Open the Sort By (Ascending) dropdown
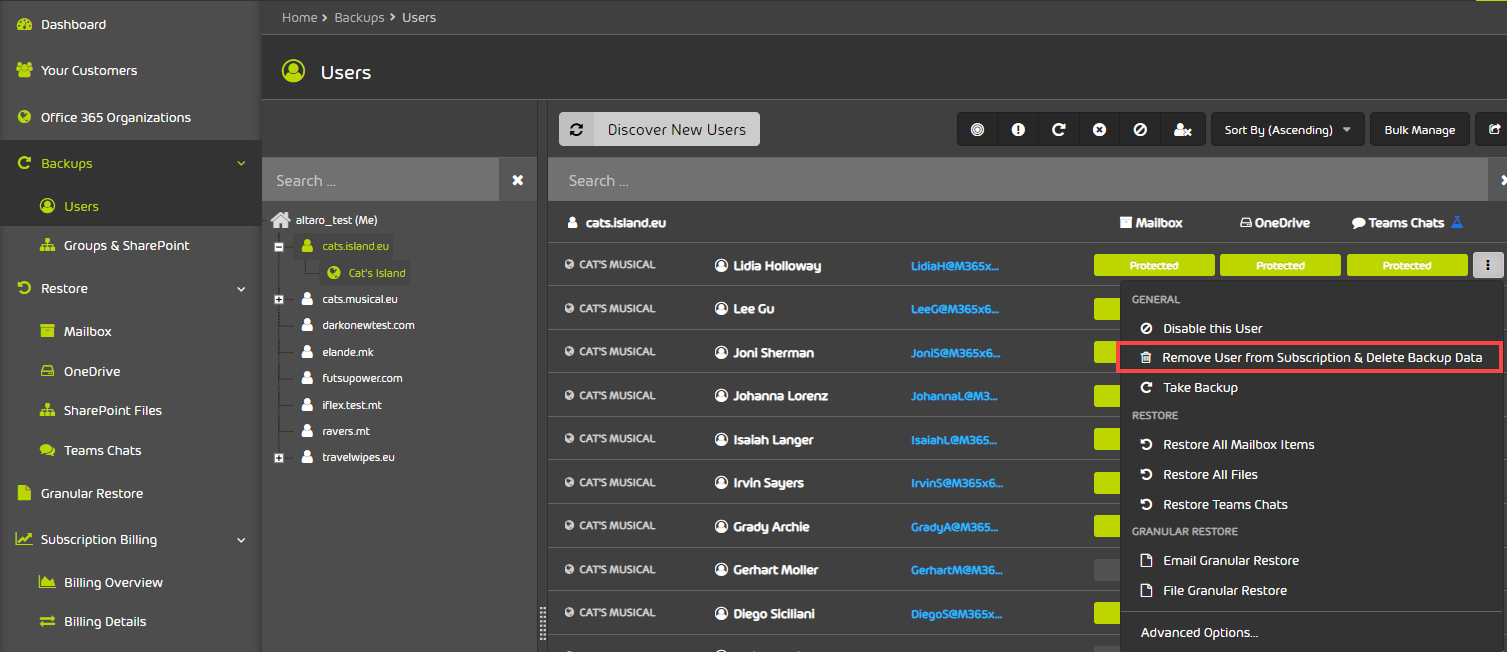Screen dimensions: 1507x652 1287,129
